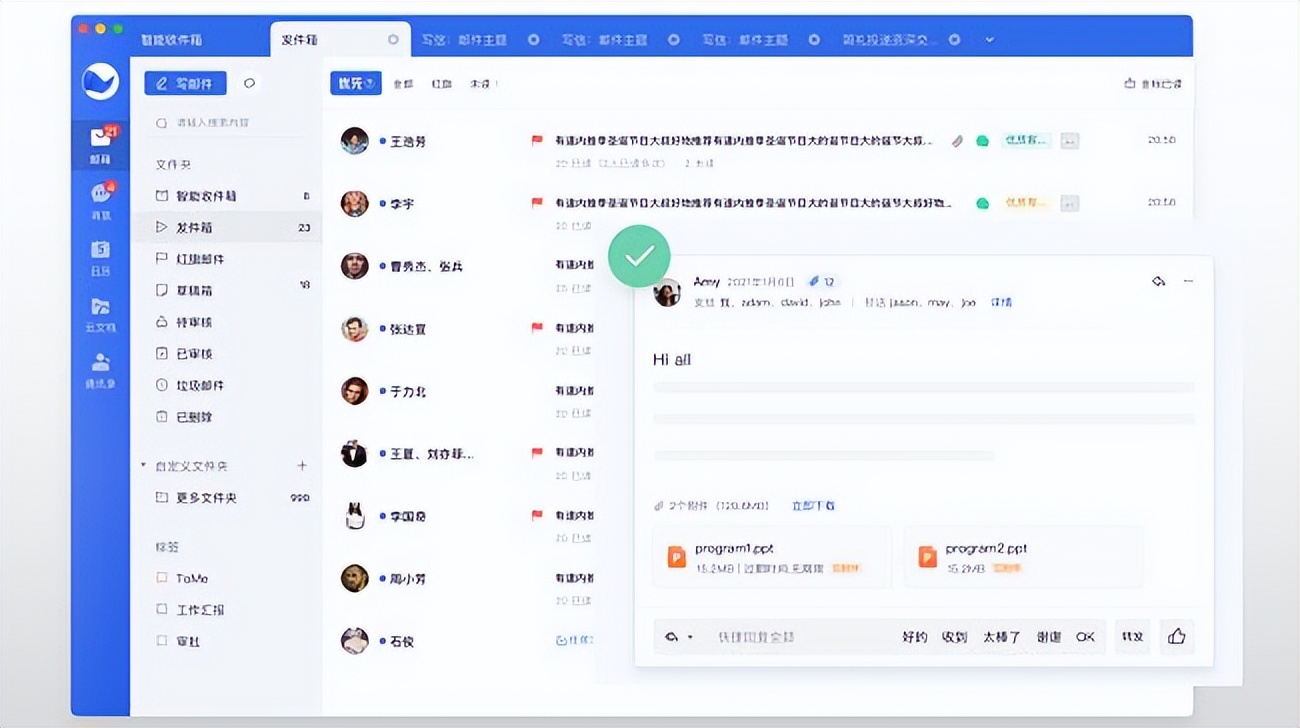Screen dimensions: 1300x728
Task: Toggle the 审批 tag checkbox
Action: (x=160, y=641)
